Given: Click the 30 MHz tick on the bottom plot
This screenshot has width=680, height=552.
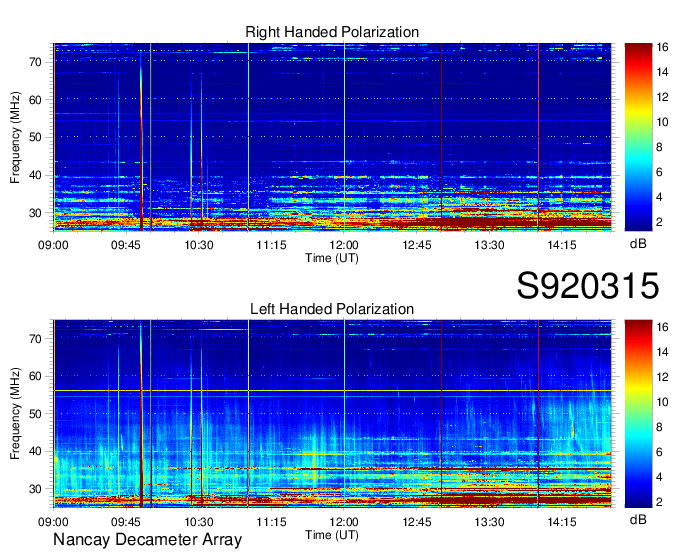Looking at the screenshot, I should (x=36, y=490).
